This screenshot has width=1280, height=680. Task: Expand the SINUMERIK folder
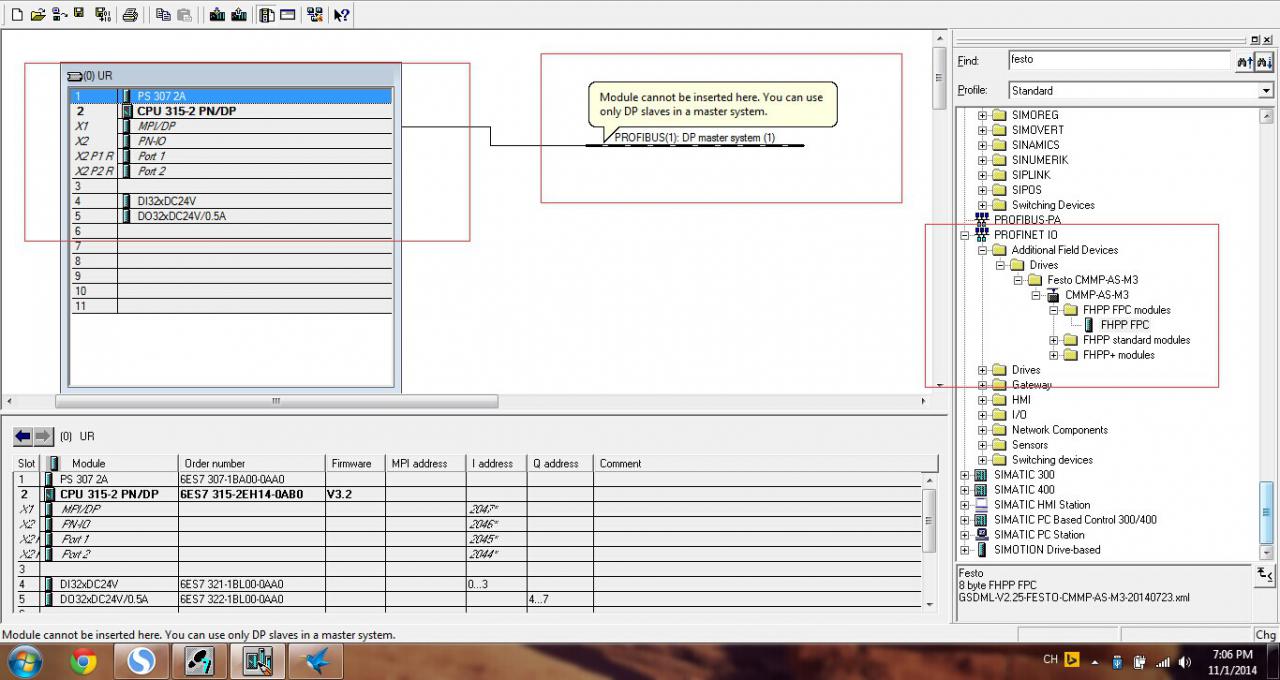pos(982,160)
